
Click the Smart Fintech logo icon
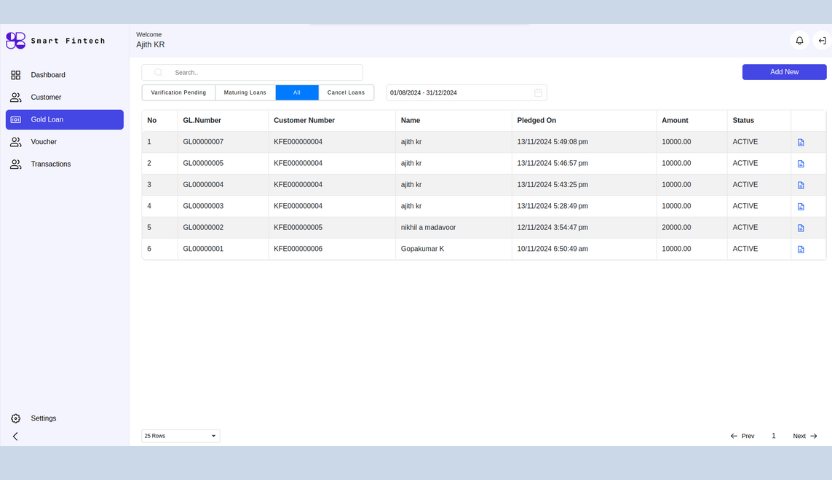pyautogui.click(x=15, y=40)
